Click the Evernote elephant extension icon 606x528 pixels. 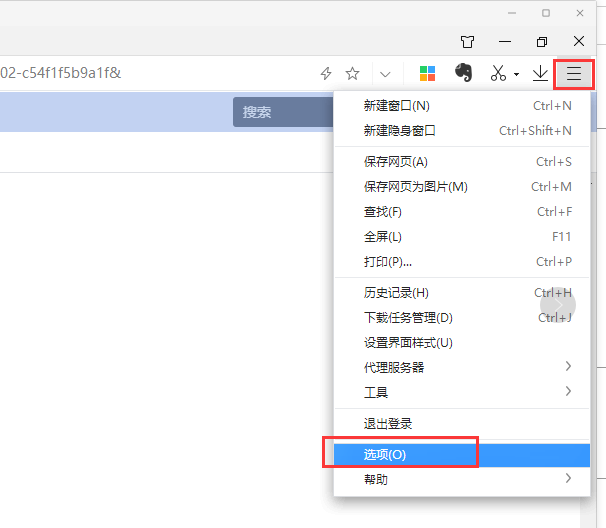point(462,73)
